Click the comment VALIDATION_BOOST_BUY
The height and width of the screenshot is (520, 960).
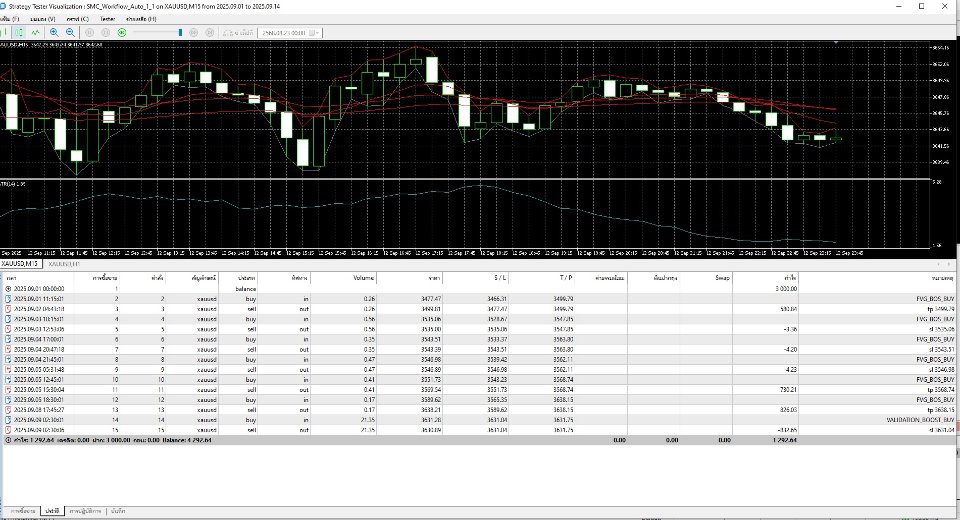pyautogui.click(x=920, y=420)
